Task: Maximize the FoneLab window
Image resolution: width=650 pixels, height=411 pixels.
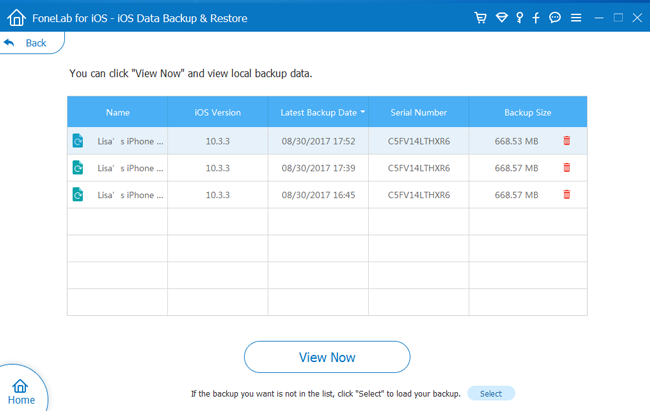Action: tap(618, 17)
